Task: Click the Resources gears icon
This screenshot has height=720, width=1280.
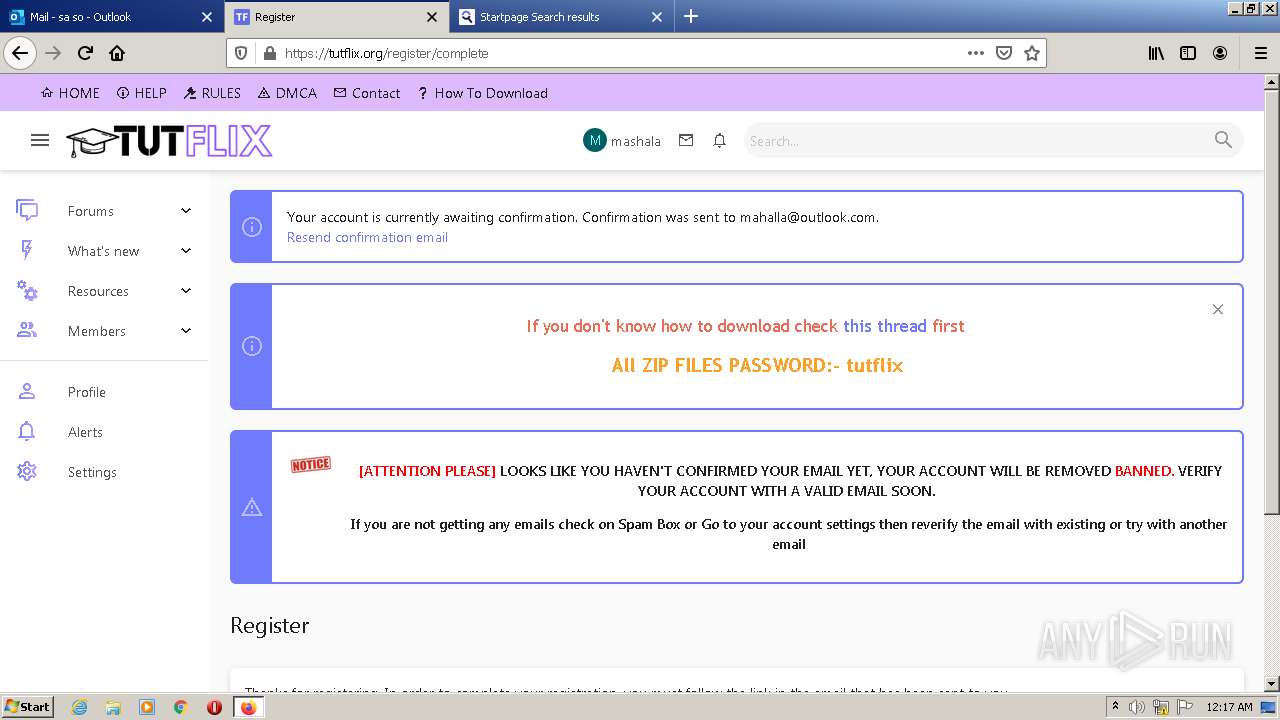Action: pos(27,290)
